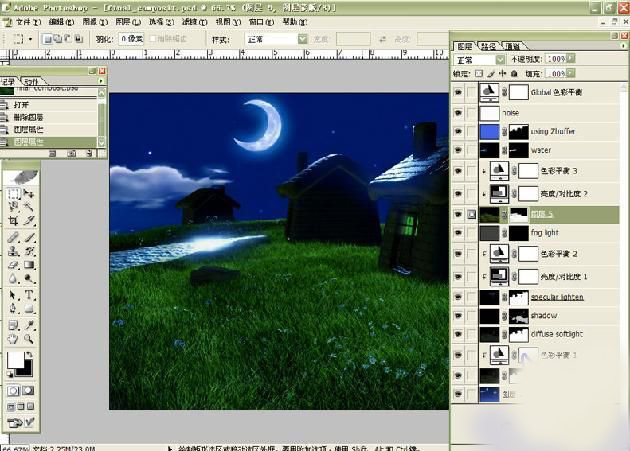Open Layers panel flyout menu arrow
Viewport: 630px width, 451px height.
(623, 46)
